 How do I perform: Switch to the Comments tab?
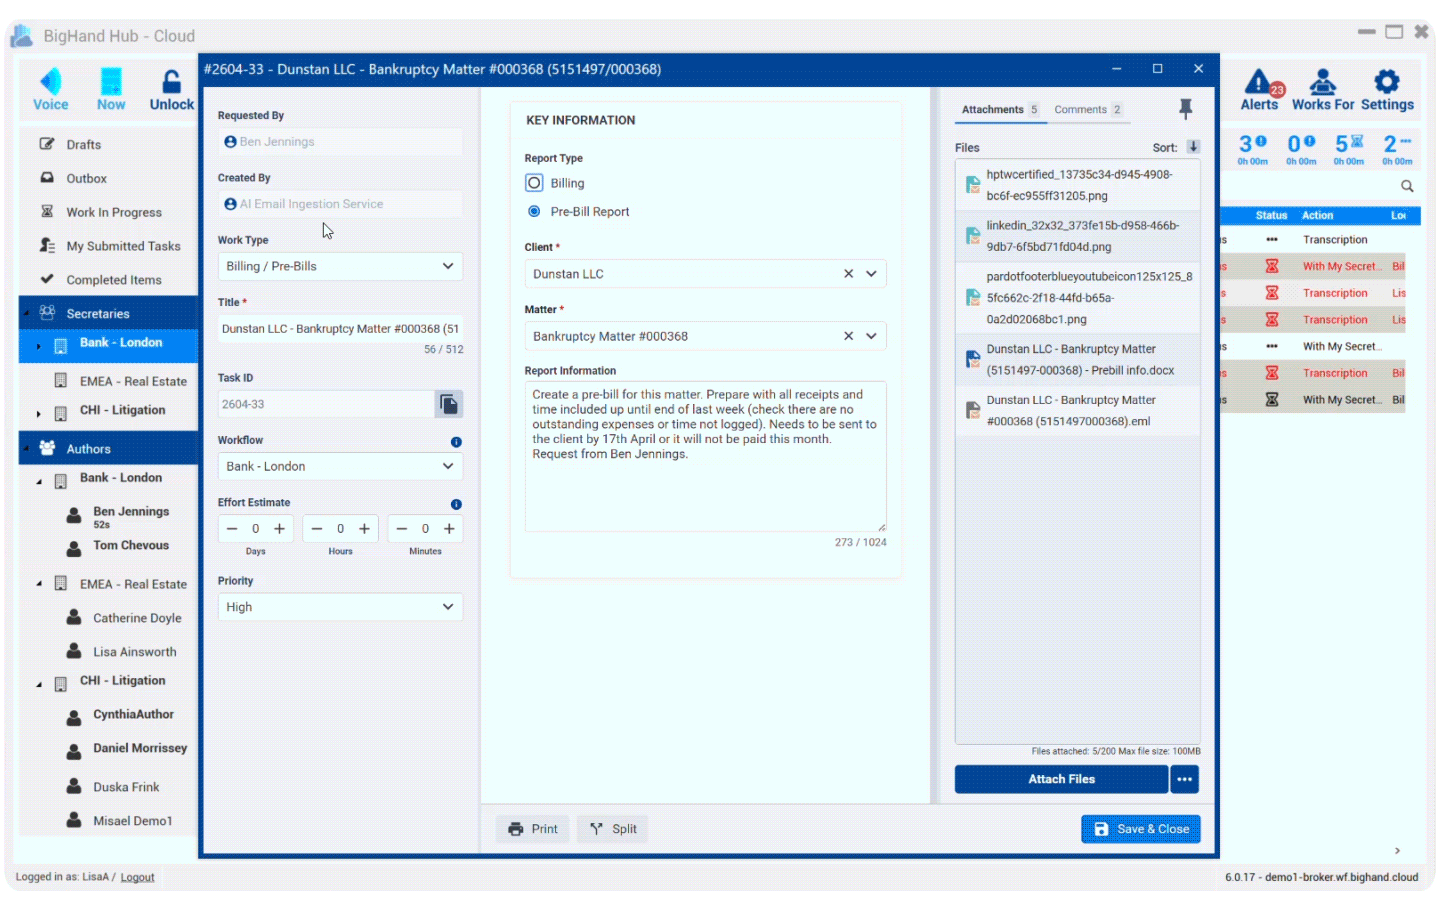1088,110
